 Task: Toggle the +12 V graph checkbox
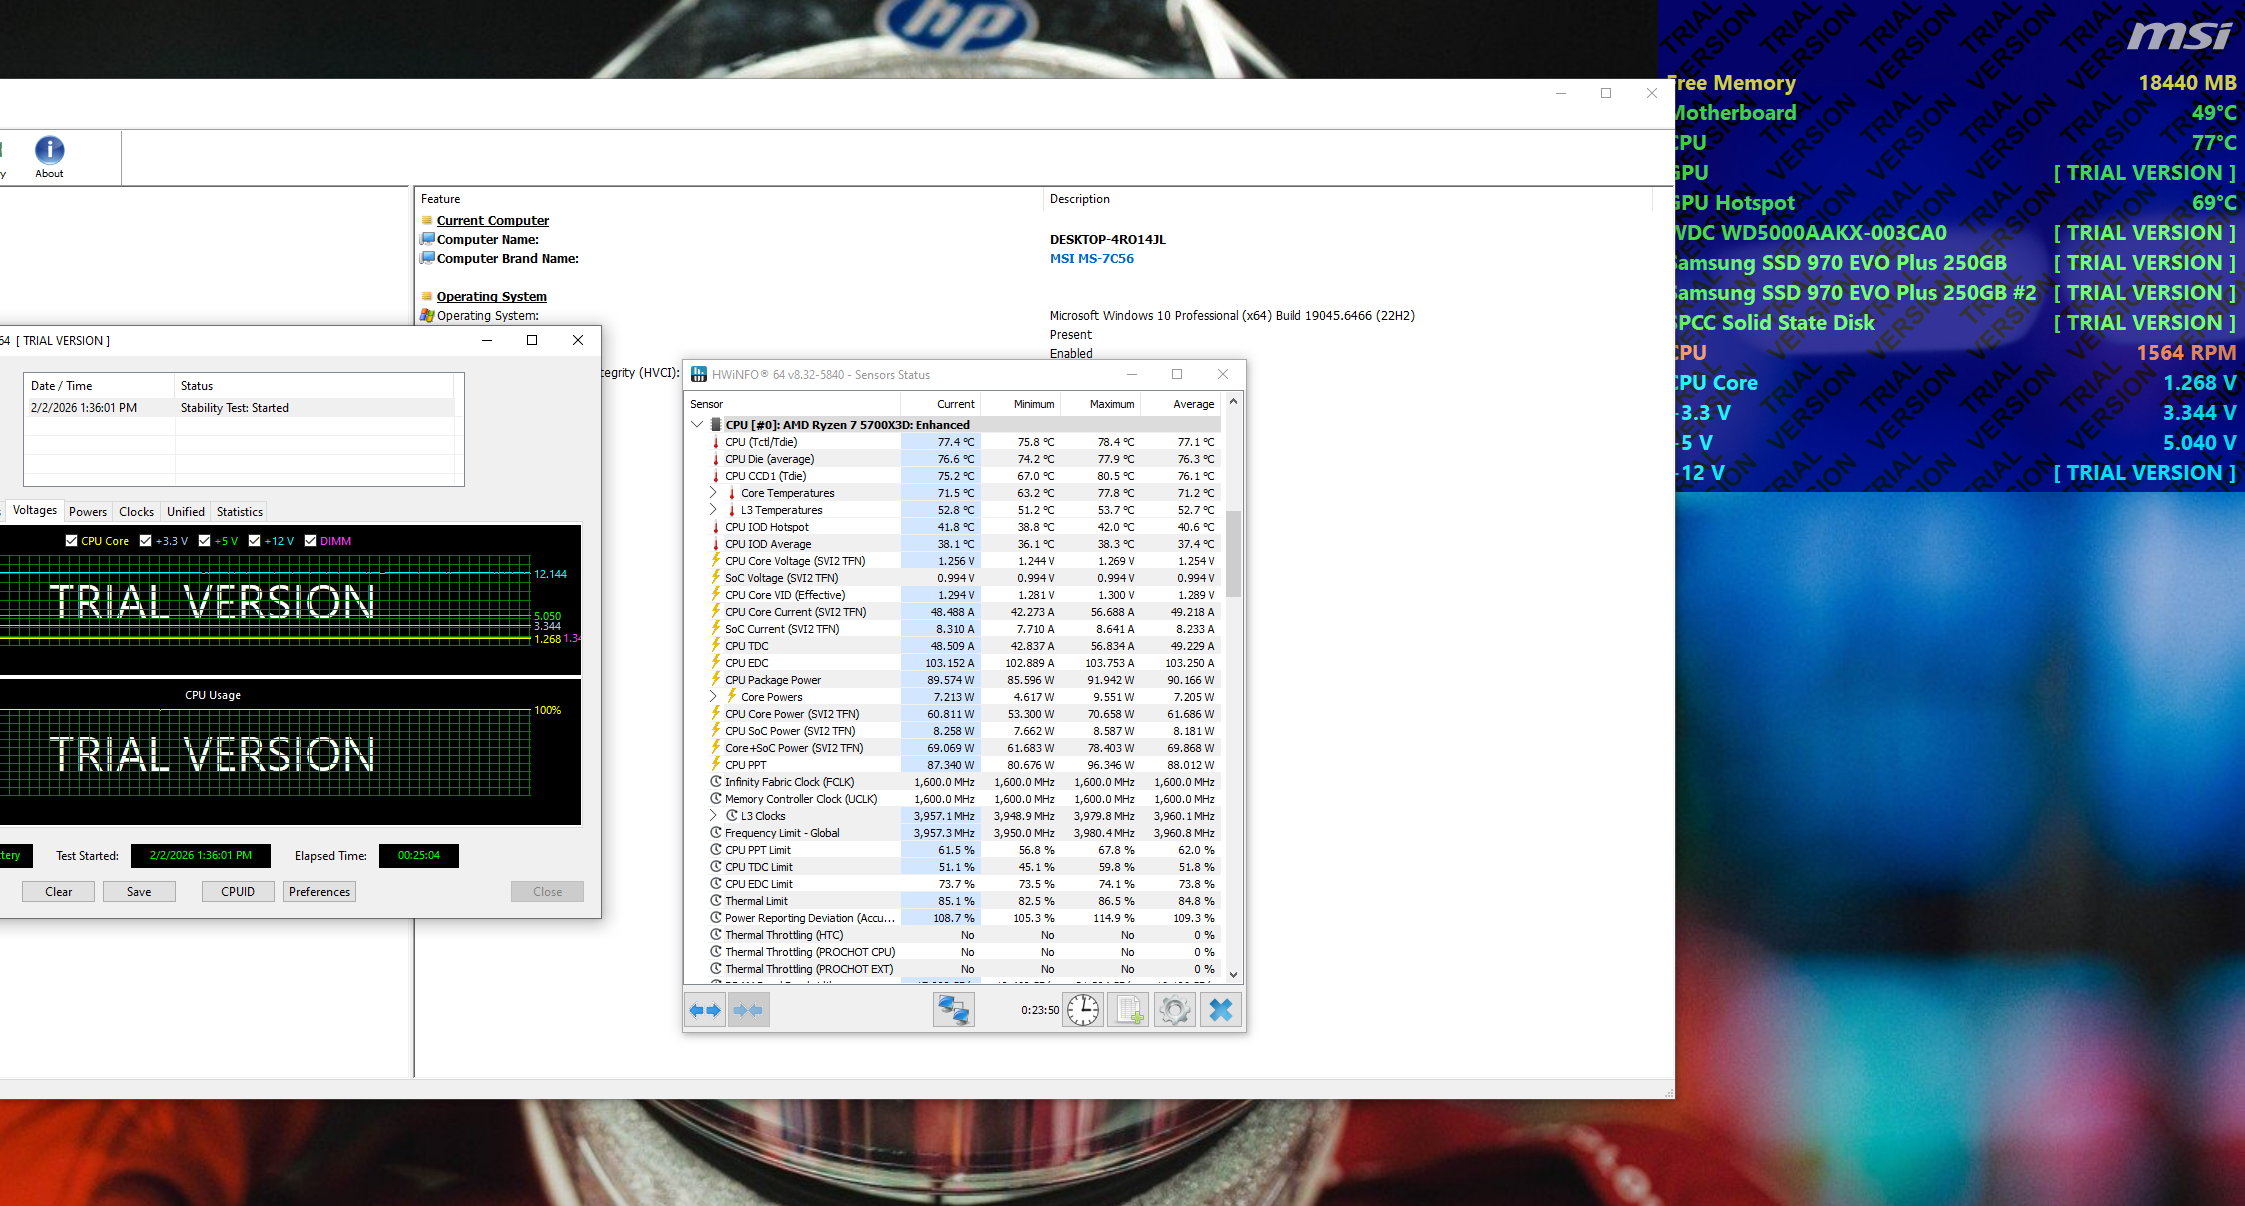254,541
